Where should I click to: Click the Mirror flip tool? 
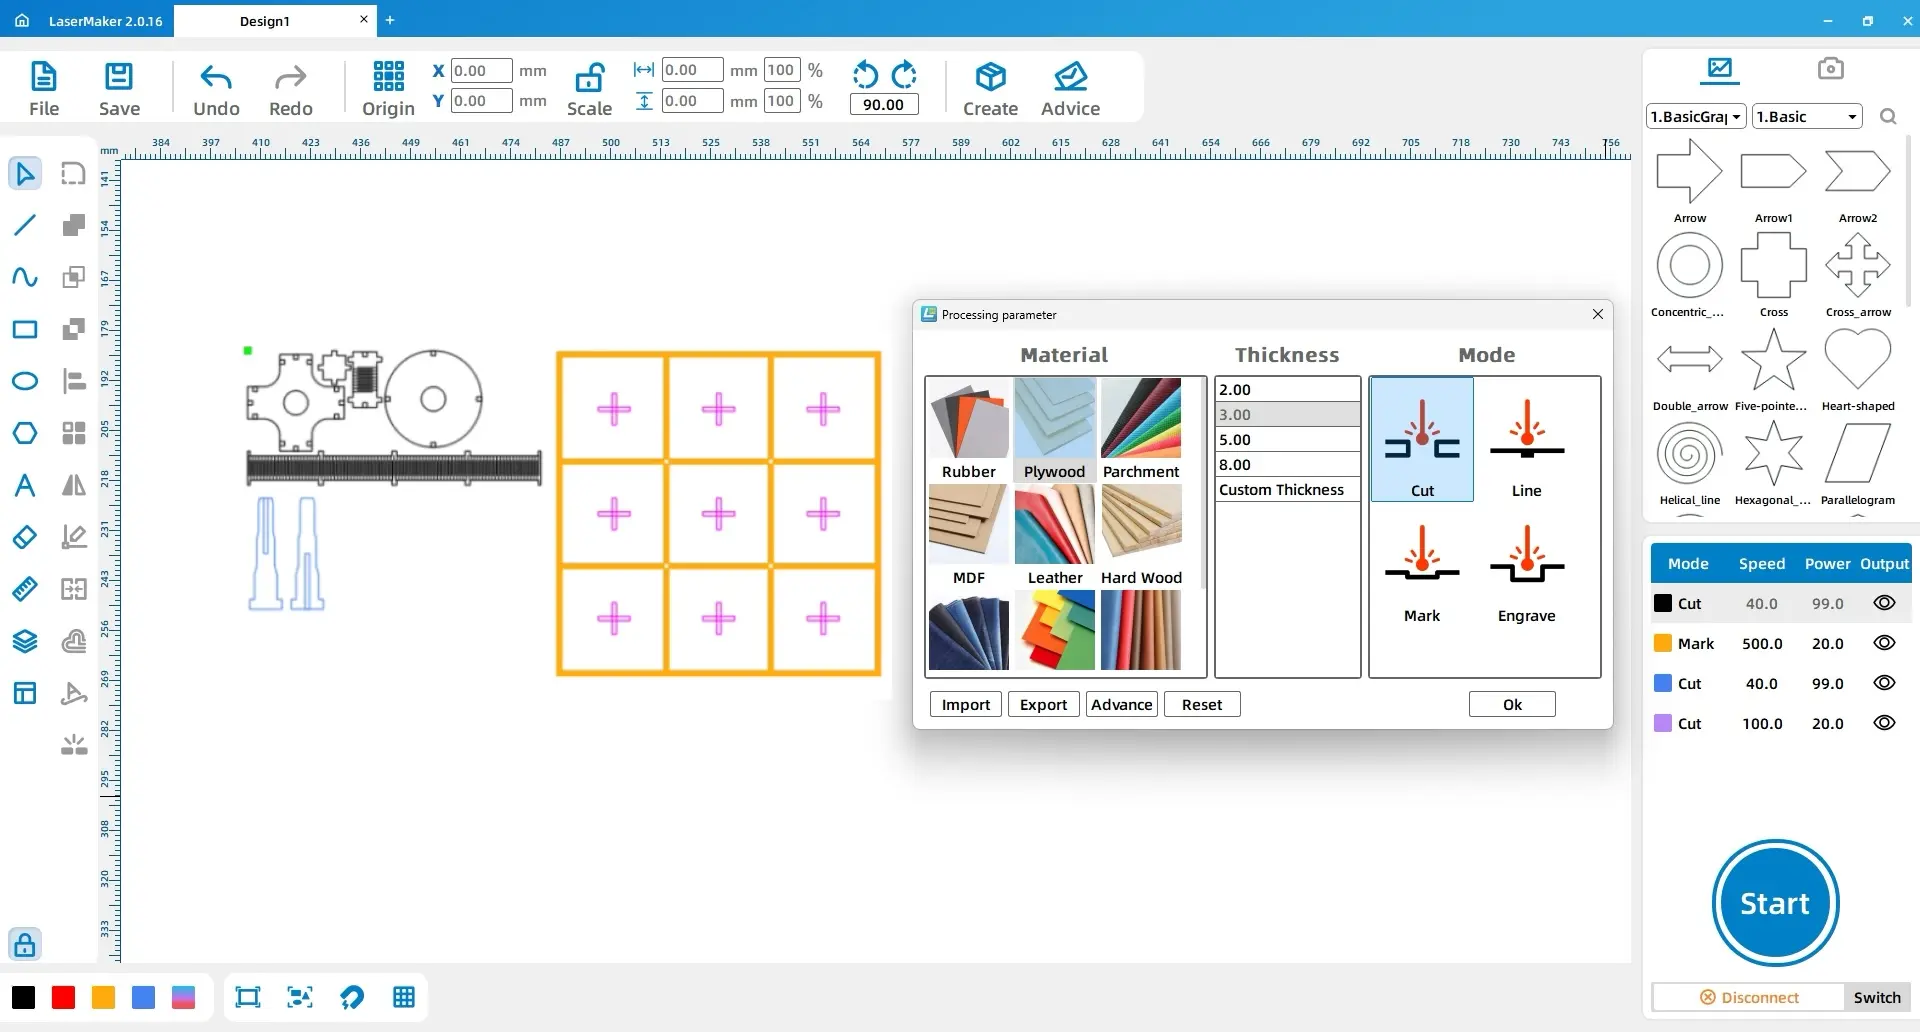74,485
